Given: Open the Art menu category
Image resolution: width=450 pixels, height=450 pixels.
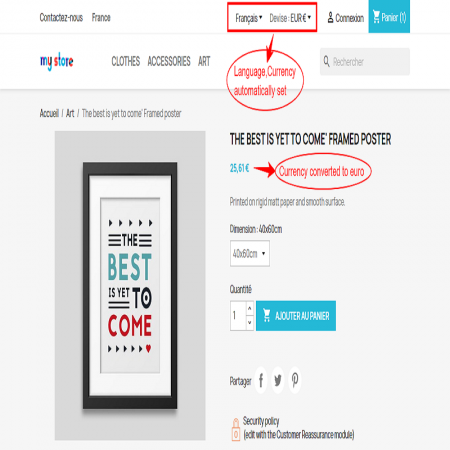Looking at the screenshot, I should click(x=204, y=61).
